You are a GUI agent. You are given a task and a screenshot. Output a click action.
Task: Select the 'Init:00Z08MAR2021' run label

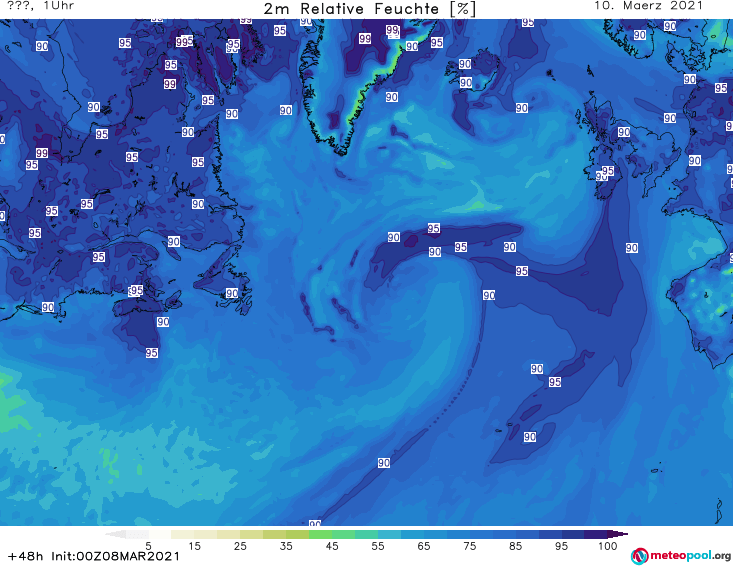(115, 556)
